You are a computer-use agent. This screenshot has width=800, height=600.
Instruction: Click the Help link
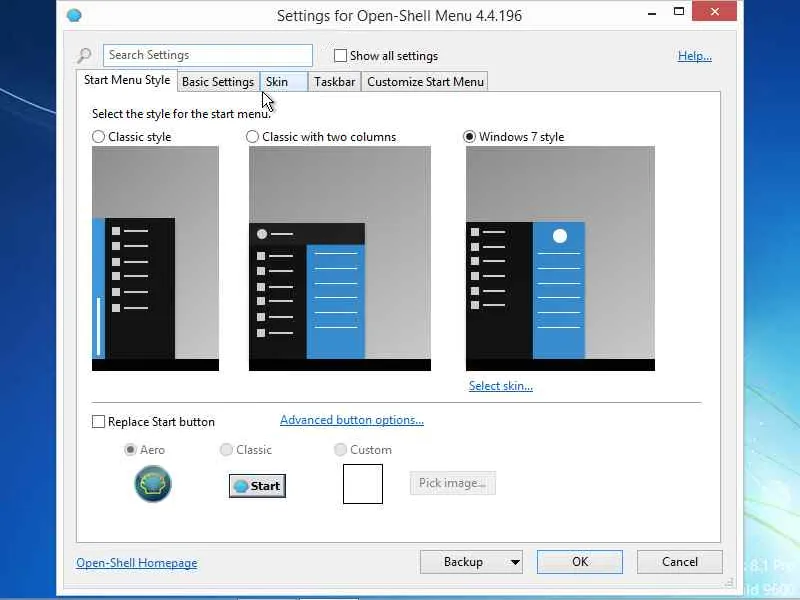pos(694,56)
